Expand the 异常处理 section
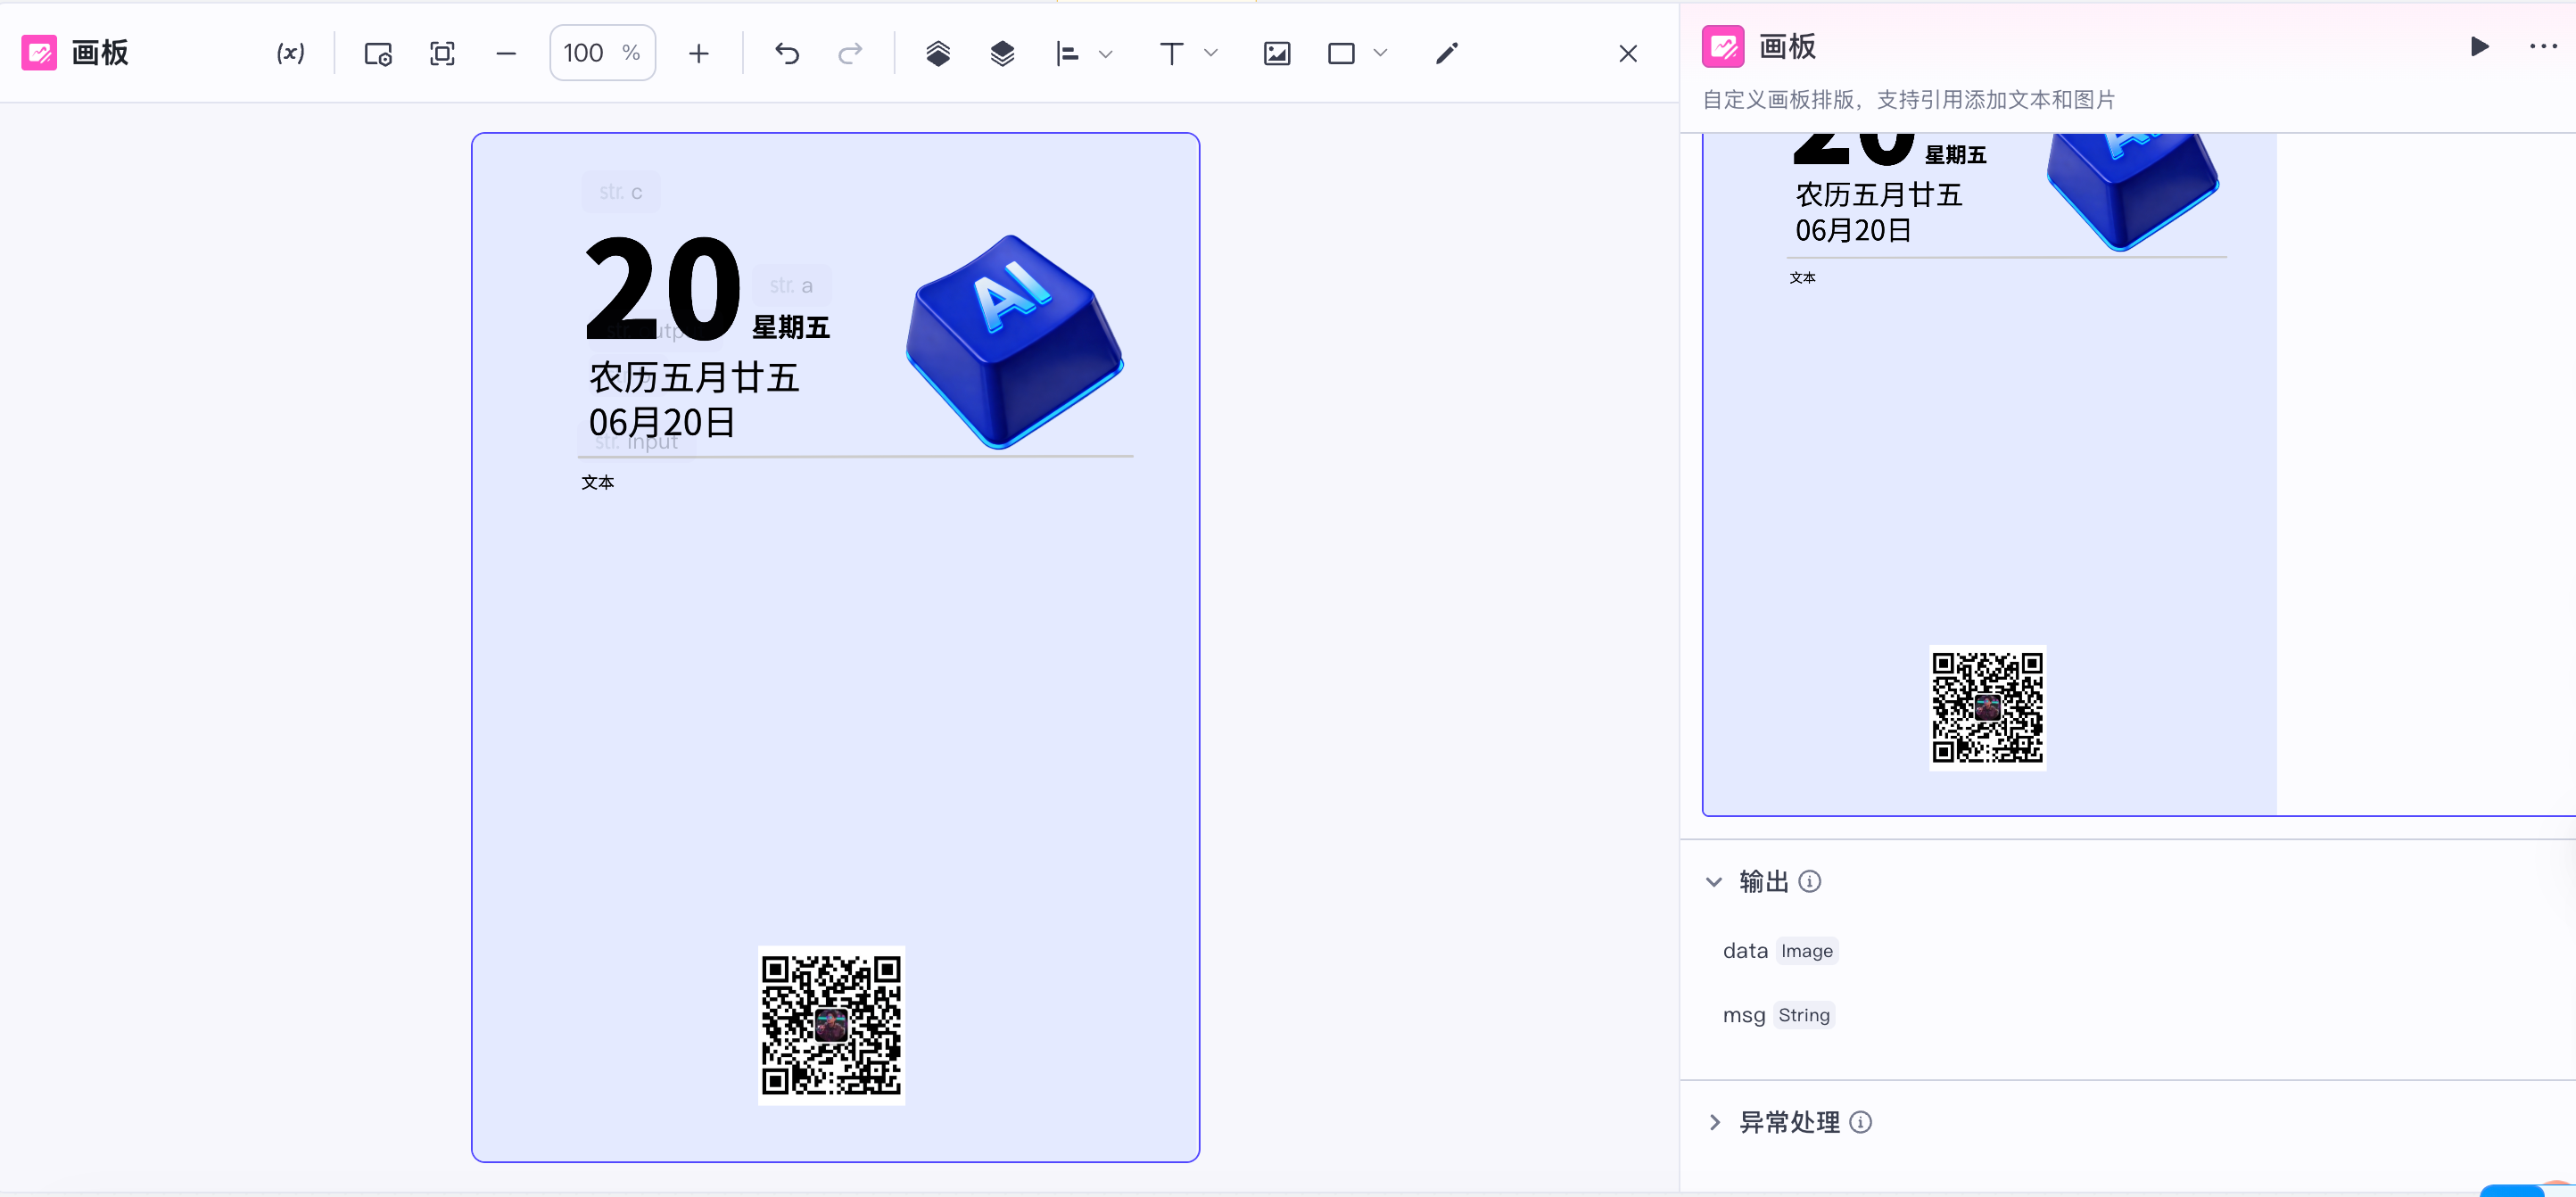Screen dimensions: 2576x1197 click(1714, 1122)
